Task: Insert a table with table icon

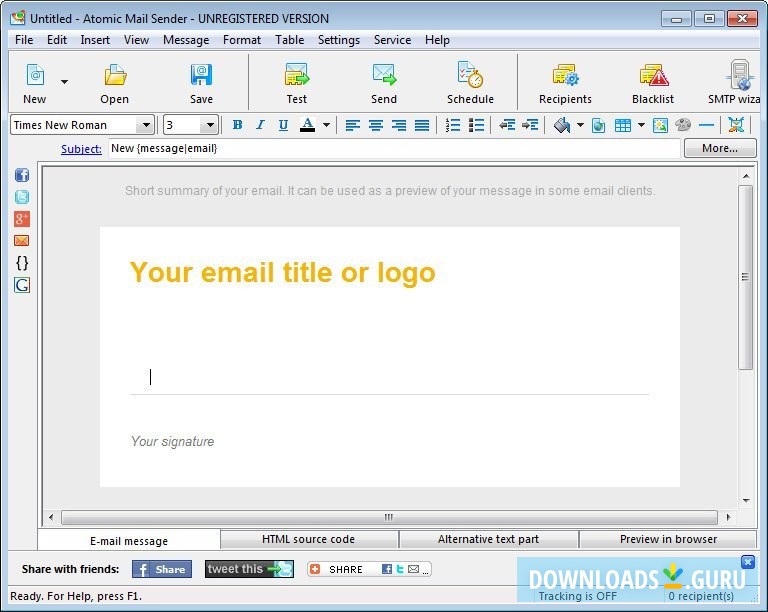Action: [x=623, y=125]
